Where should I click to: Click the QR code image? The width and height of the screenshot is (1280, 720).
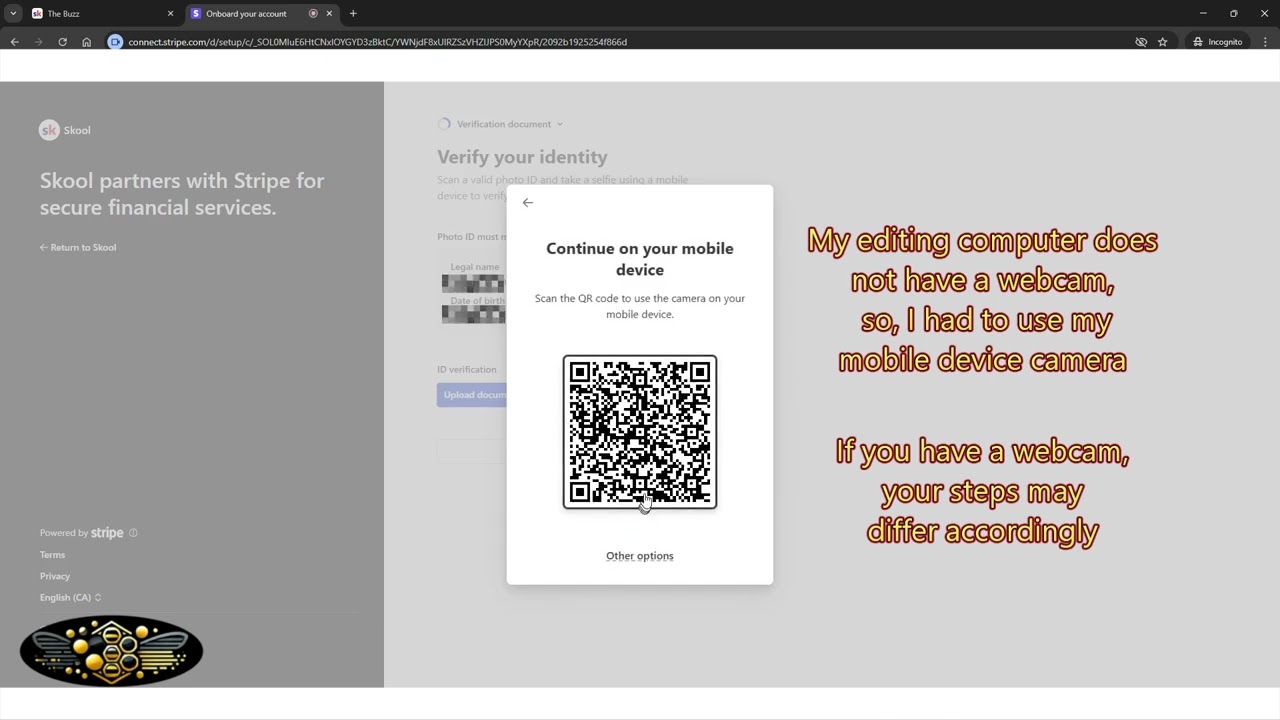tap(640, 432)
